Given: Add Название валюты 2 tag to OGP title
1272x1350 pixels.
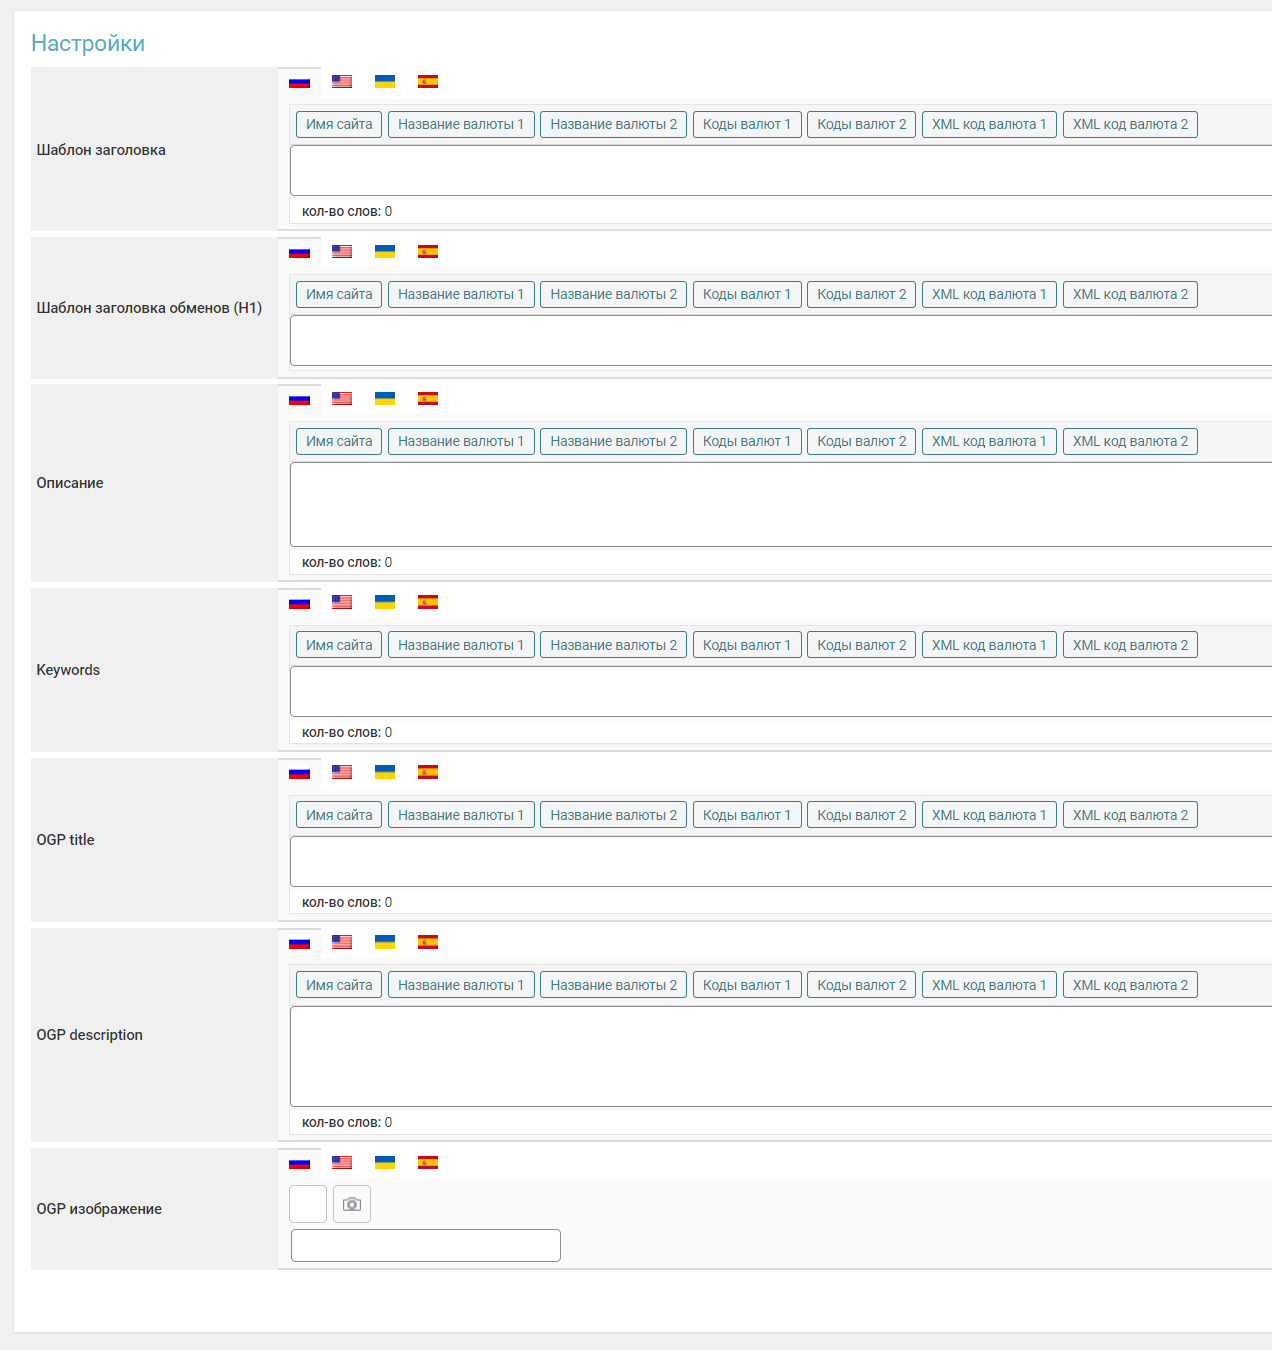Looking at the screenshot, I should [x=613, y=816].
